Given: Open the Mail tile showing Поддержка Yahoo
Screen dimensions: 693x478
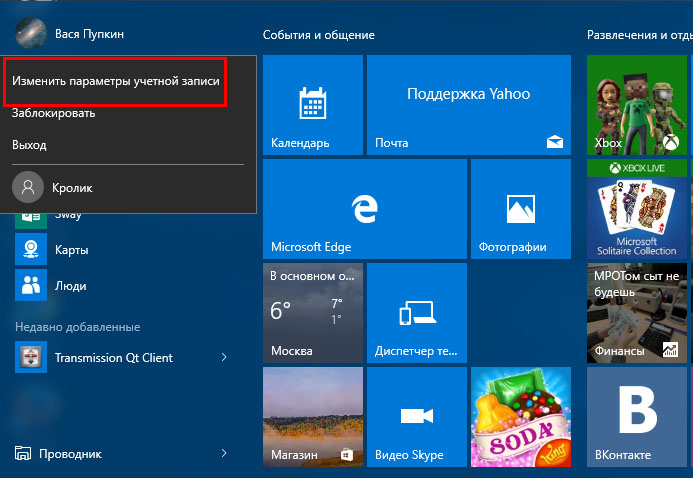Looking at the screenshot, I should click(x=469, y=105).
